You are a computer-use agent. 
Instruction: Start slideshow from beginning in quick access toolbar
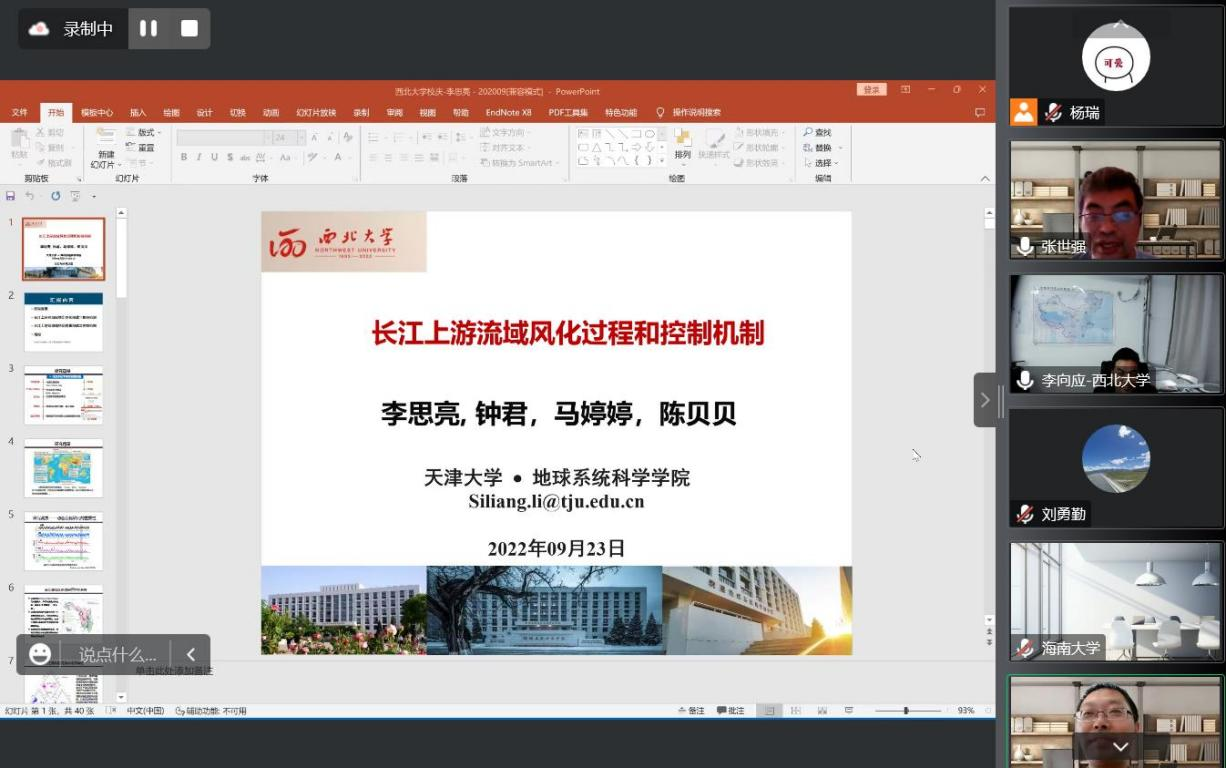[x=75, y=196]
